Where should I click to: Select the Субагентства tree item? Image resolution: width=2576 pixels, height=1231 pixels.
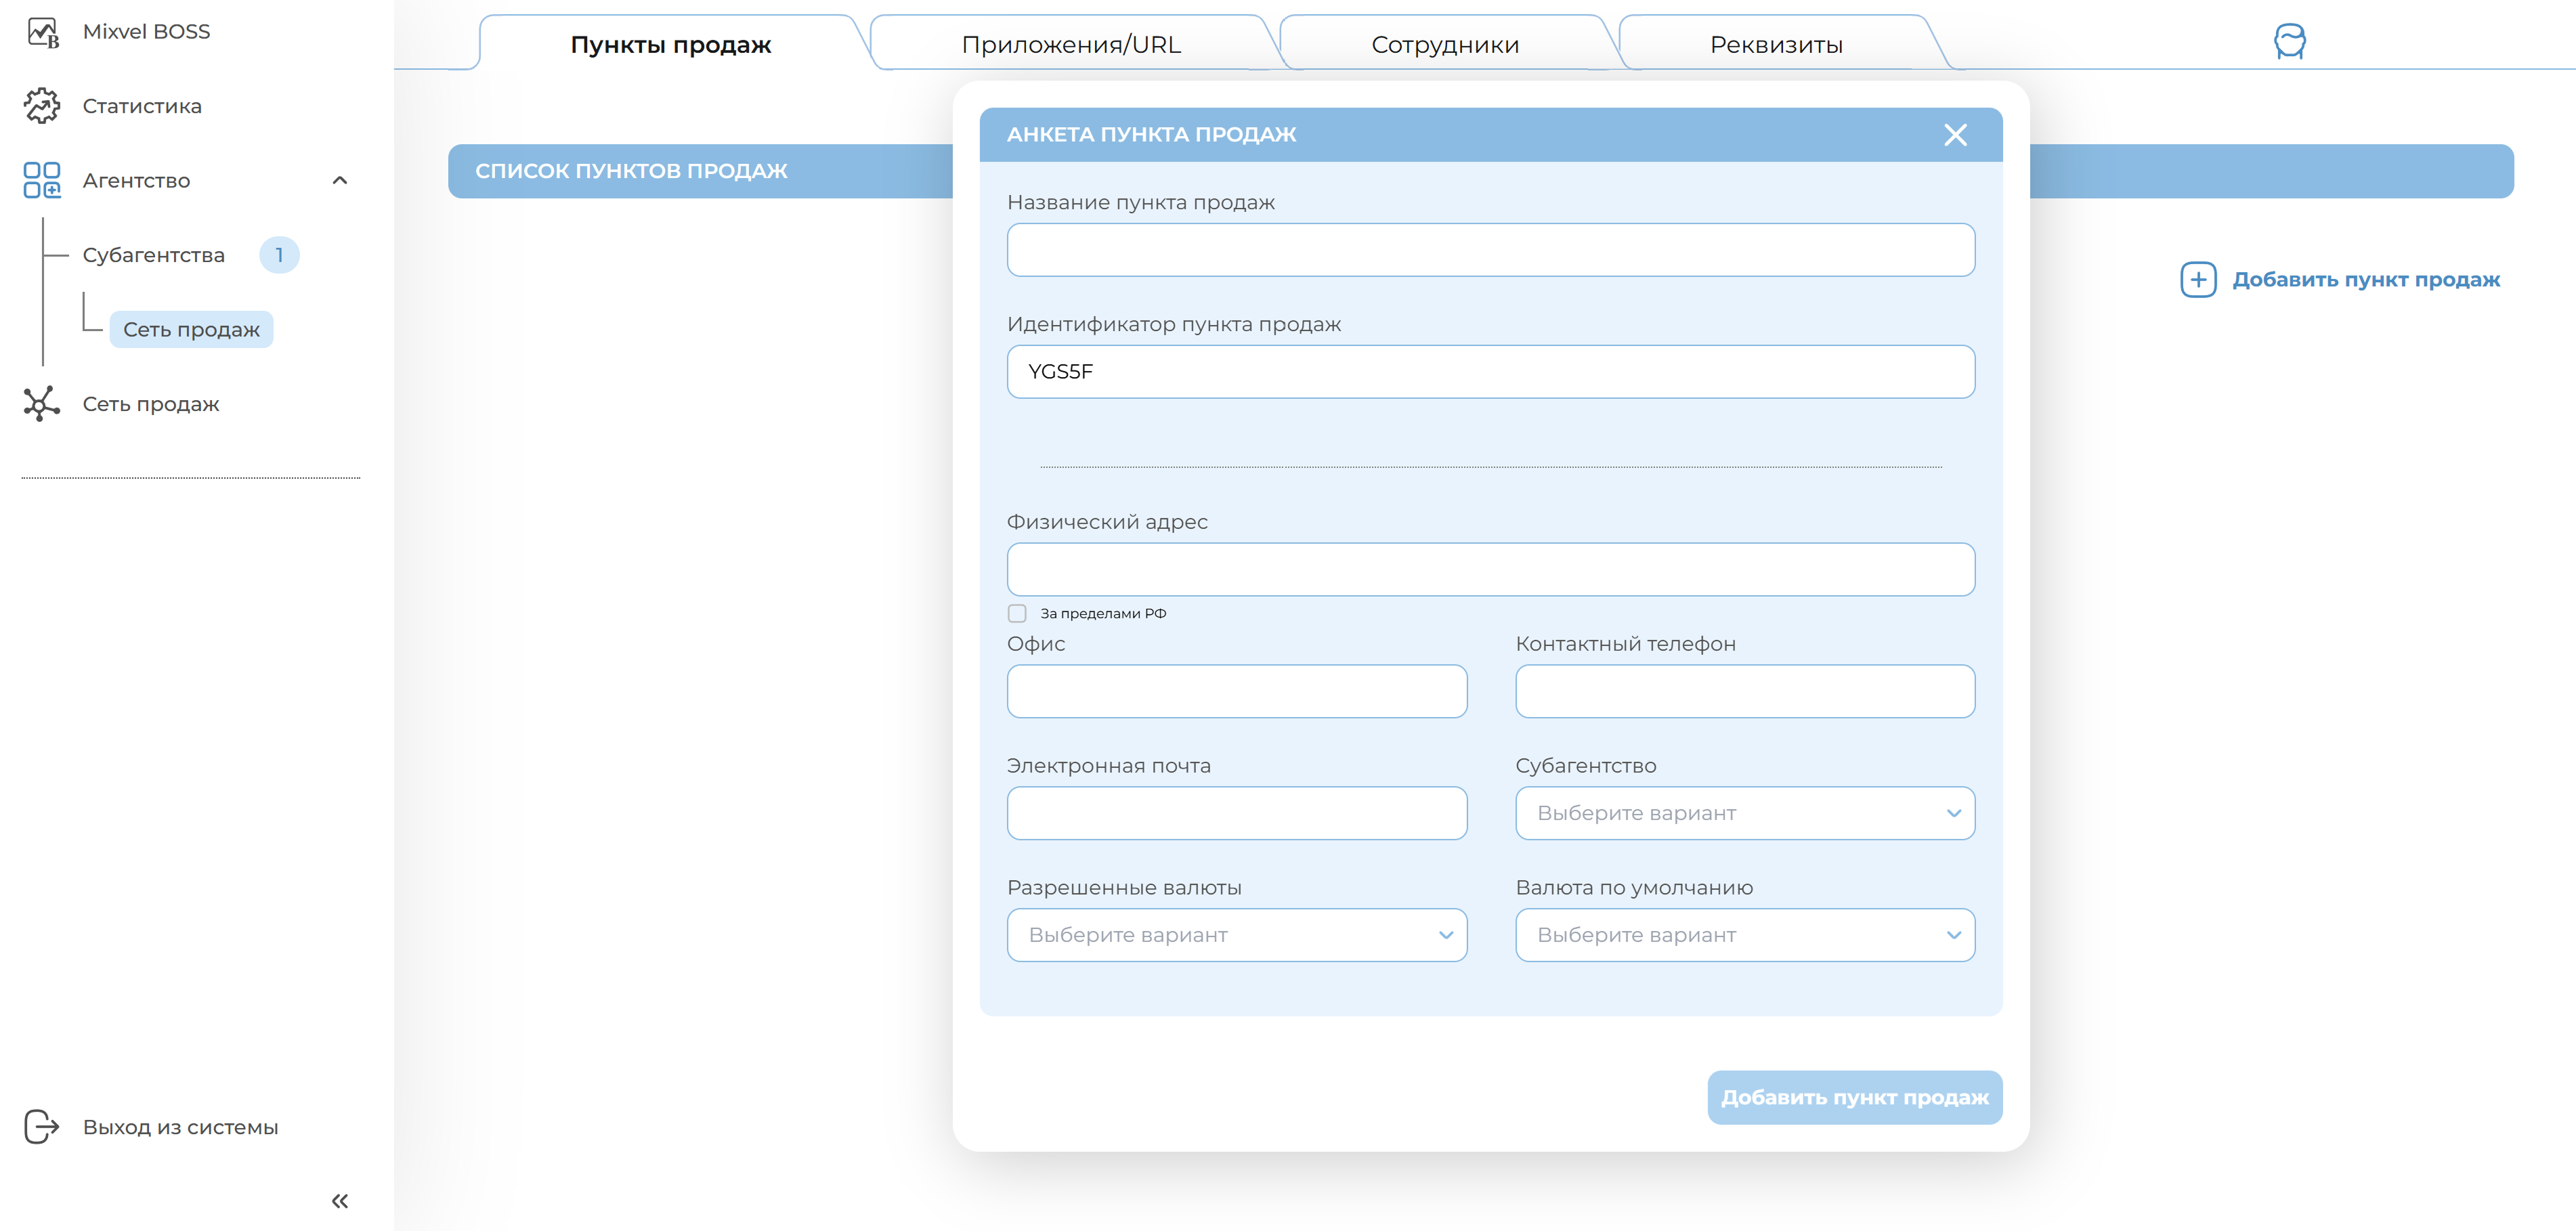(x=154, y=255)
